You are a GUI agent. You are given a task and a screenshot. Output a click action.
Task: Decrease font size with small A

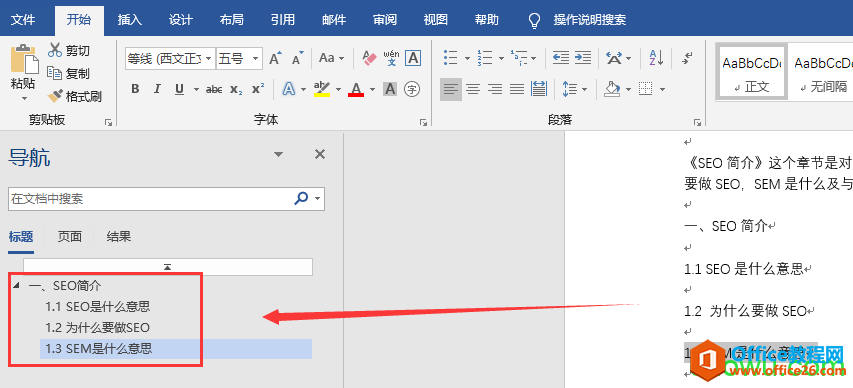(x=298, y=58)
